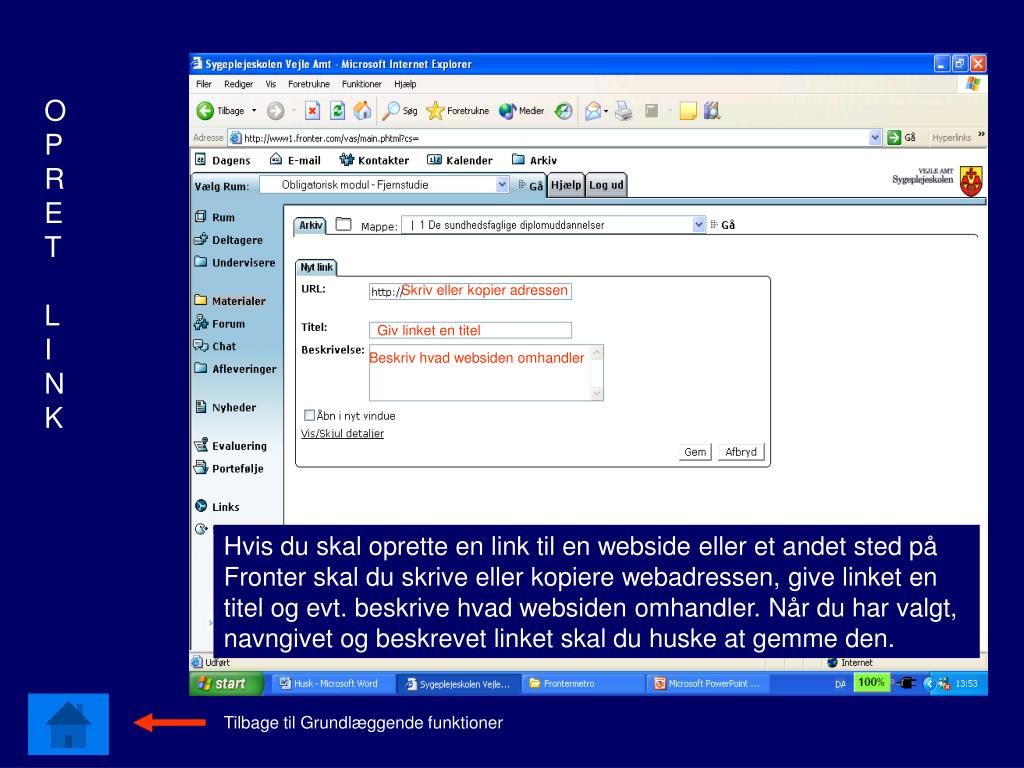The height and width of the screenshot is (768, 1024).
Task: Click the IE address bar URL field
Action: click(x=555, y=138)
